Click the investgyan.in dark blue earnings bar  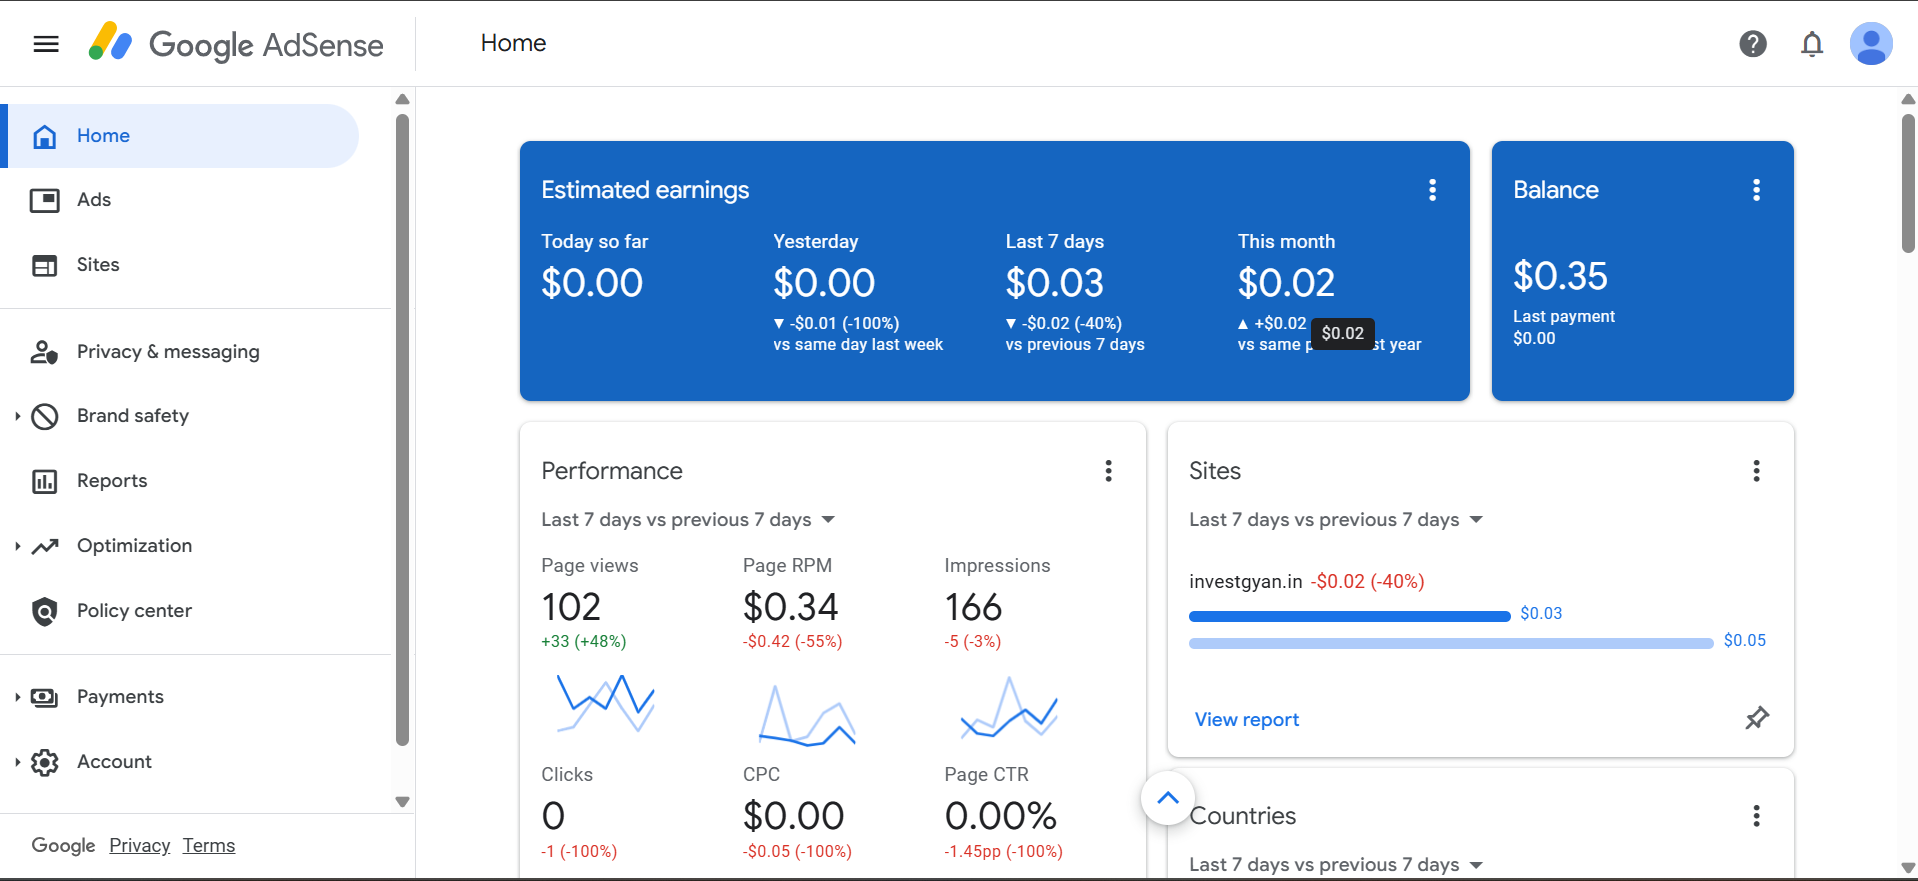click(x=1348, y=616)
